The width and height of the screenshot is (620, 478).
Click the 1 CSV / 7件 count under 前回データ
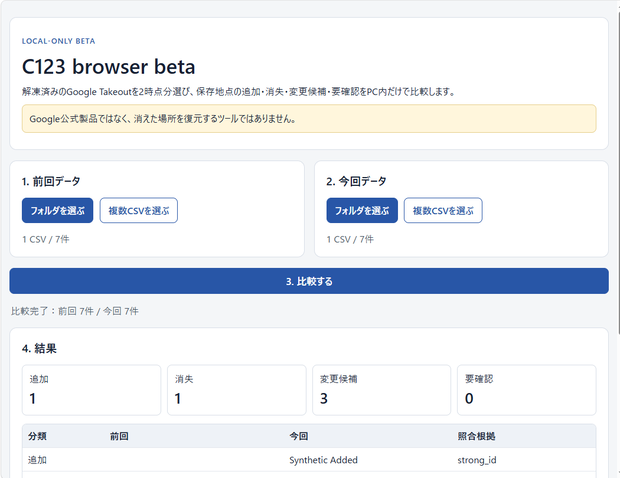(45, 239)
